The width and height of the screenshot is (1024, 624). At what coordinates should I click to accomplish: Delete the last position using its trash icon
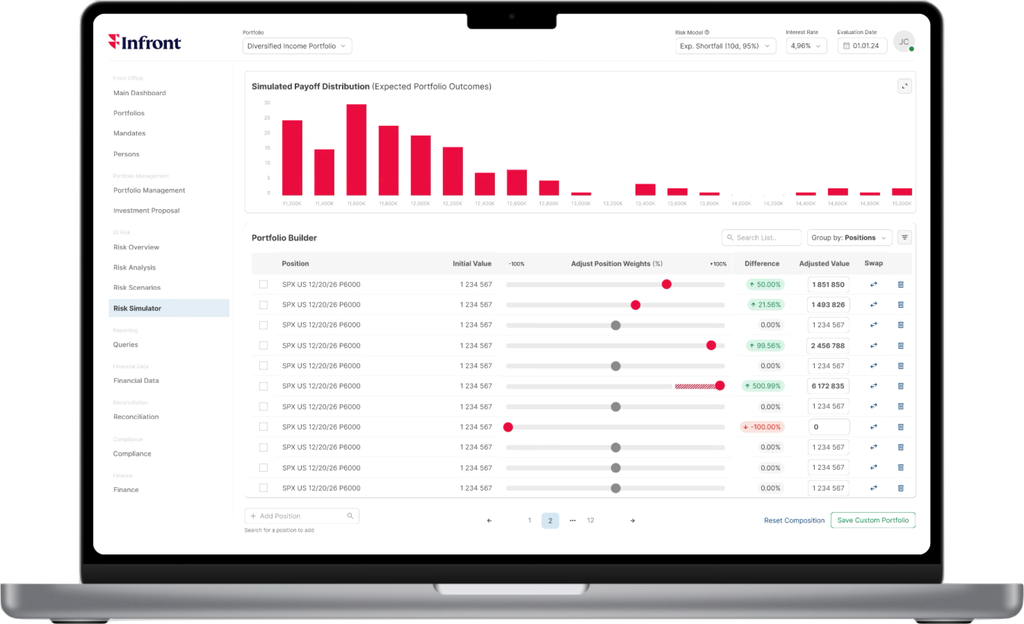click(899, 489)
